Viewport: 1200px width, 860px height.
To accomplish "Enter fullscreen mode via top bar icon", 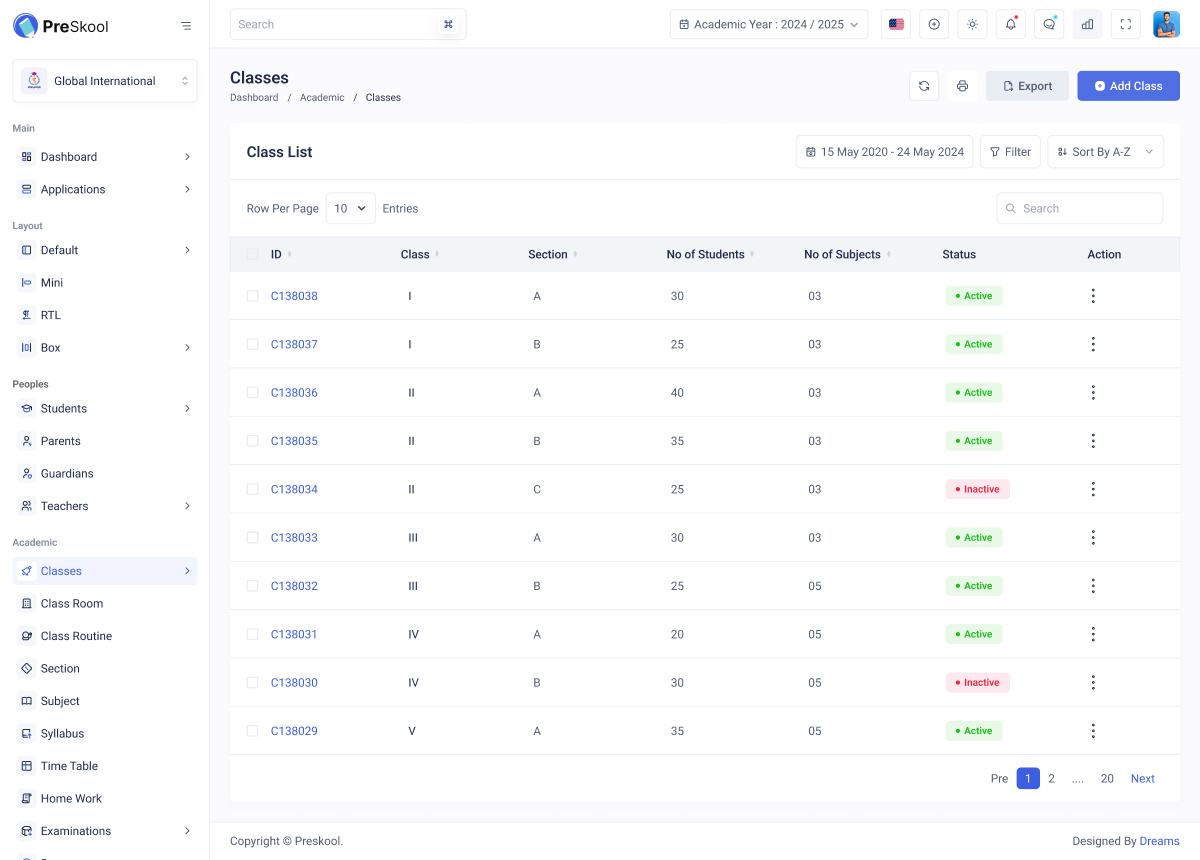I will pyautogui.click(x=1125, y=24).
